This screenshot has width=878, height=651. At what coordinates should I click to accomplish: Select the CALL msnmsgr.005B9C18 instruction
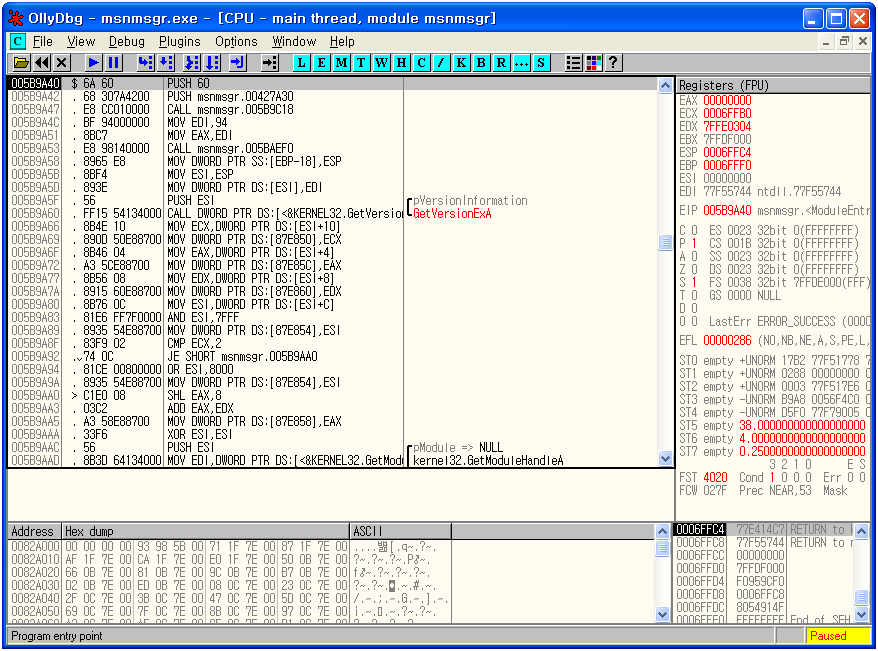tap(230, 110)
